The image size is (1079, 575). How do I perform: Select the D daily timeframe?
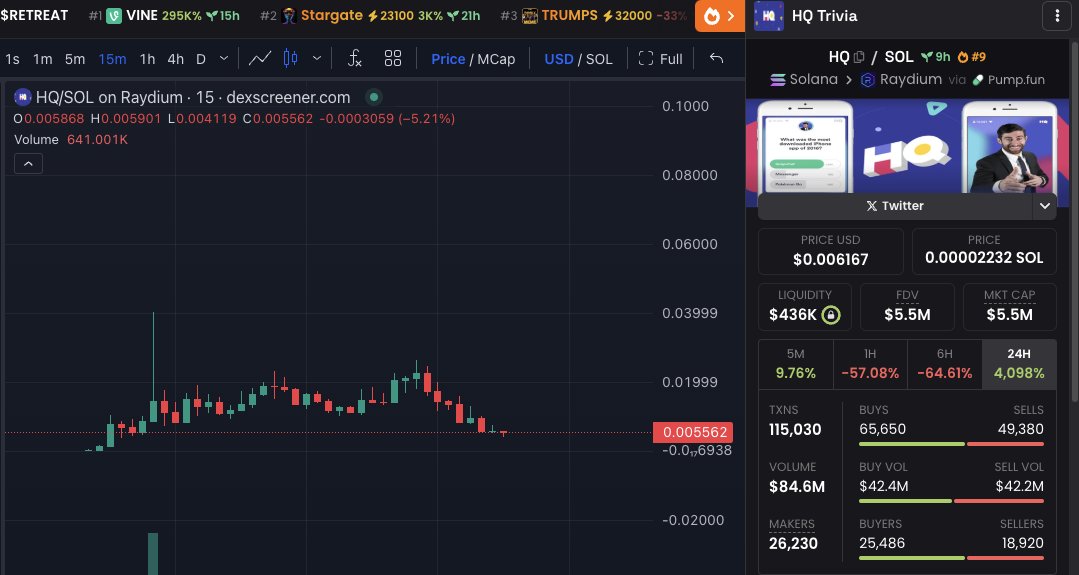pyautogui.click(x=201, y=59)
